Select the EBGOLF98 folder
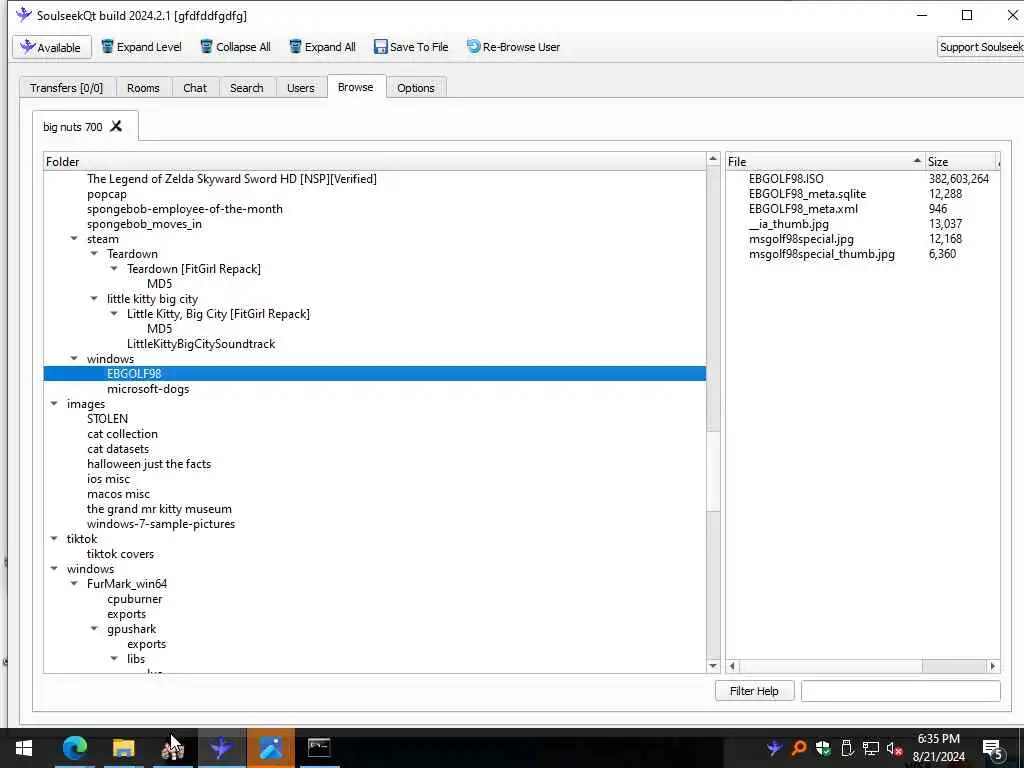This screenshot has height=768, width=1024. coord(134,374)
